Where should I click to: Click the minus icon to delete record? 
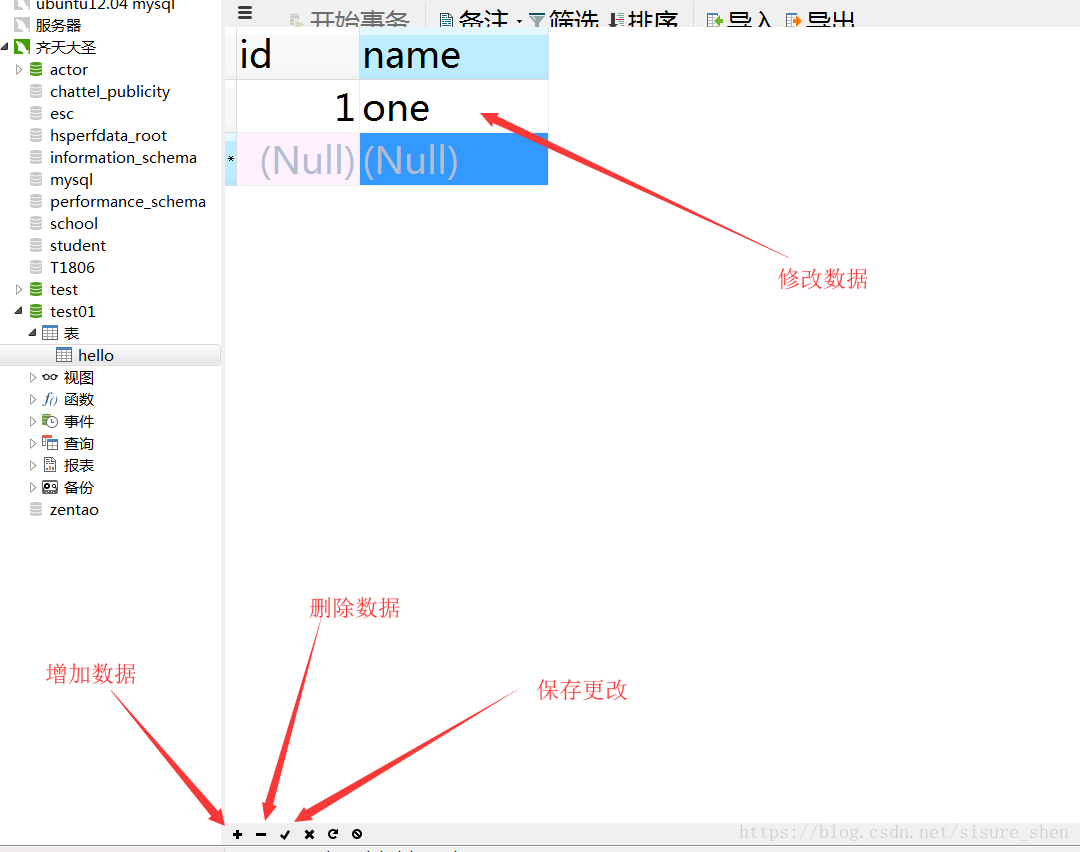(x=261, y=834)
